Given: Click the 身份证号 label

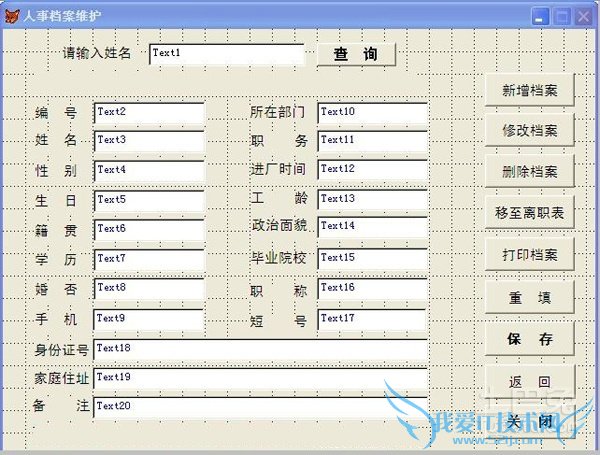Looking at the screenshot, I should click(x=62, y=349).
